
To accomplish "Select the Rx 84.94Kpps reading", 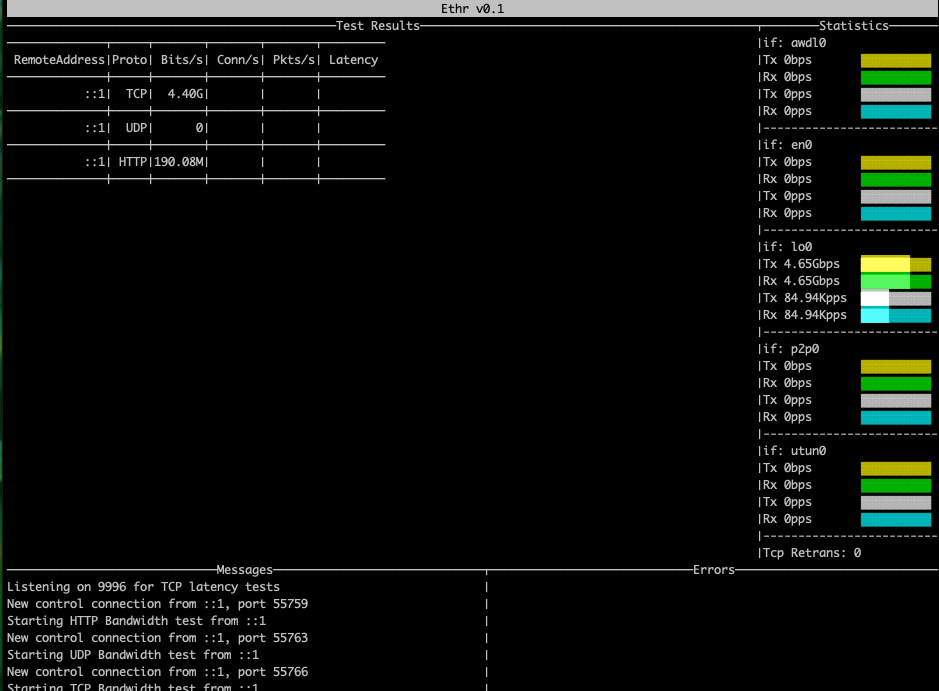I will pos(805,315).
